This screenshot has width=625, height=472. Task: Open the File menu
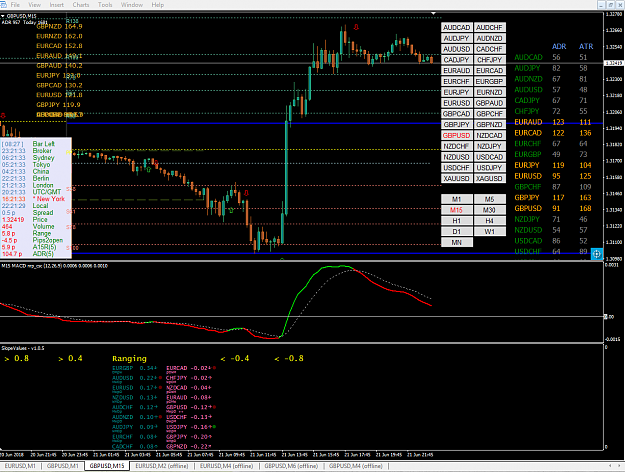click(x=15, y=5)
